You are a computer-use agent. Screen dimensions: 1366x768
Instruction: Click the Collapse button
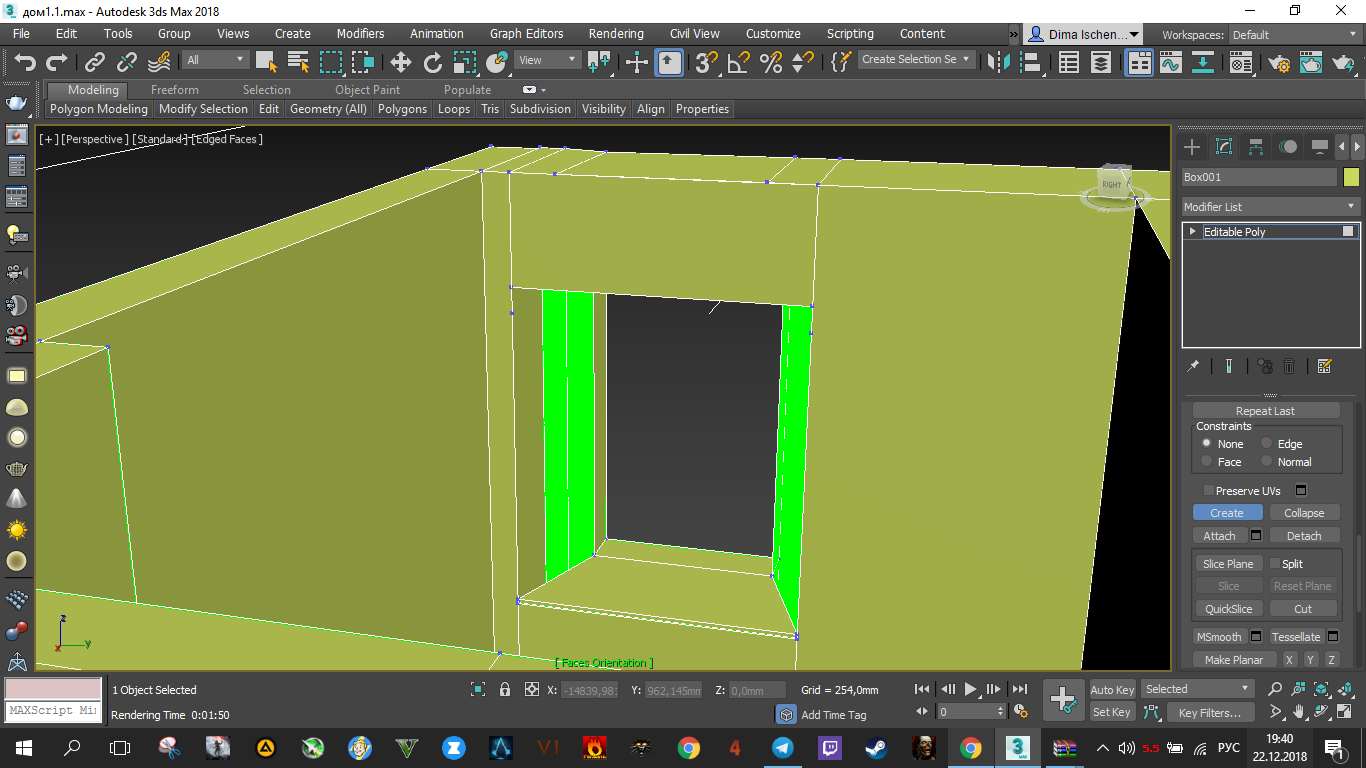tap(1304, 513)
